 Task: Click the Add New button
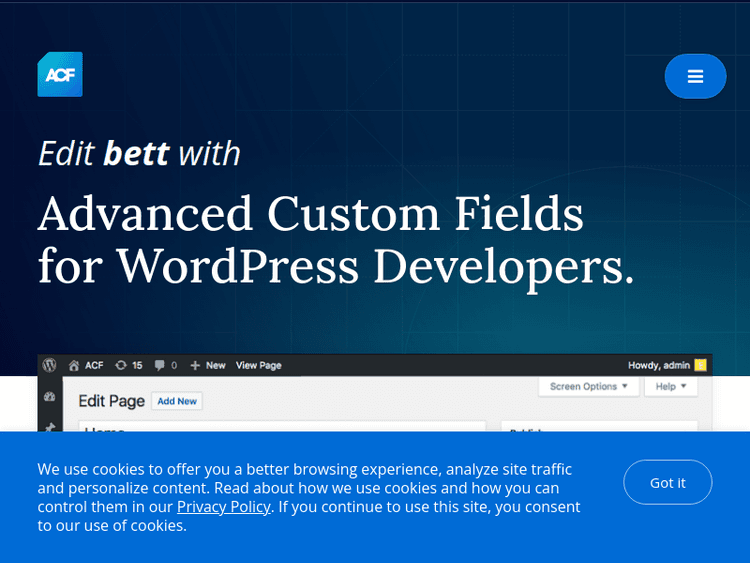[177, 401]
